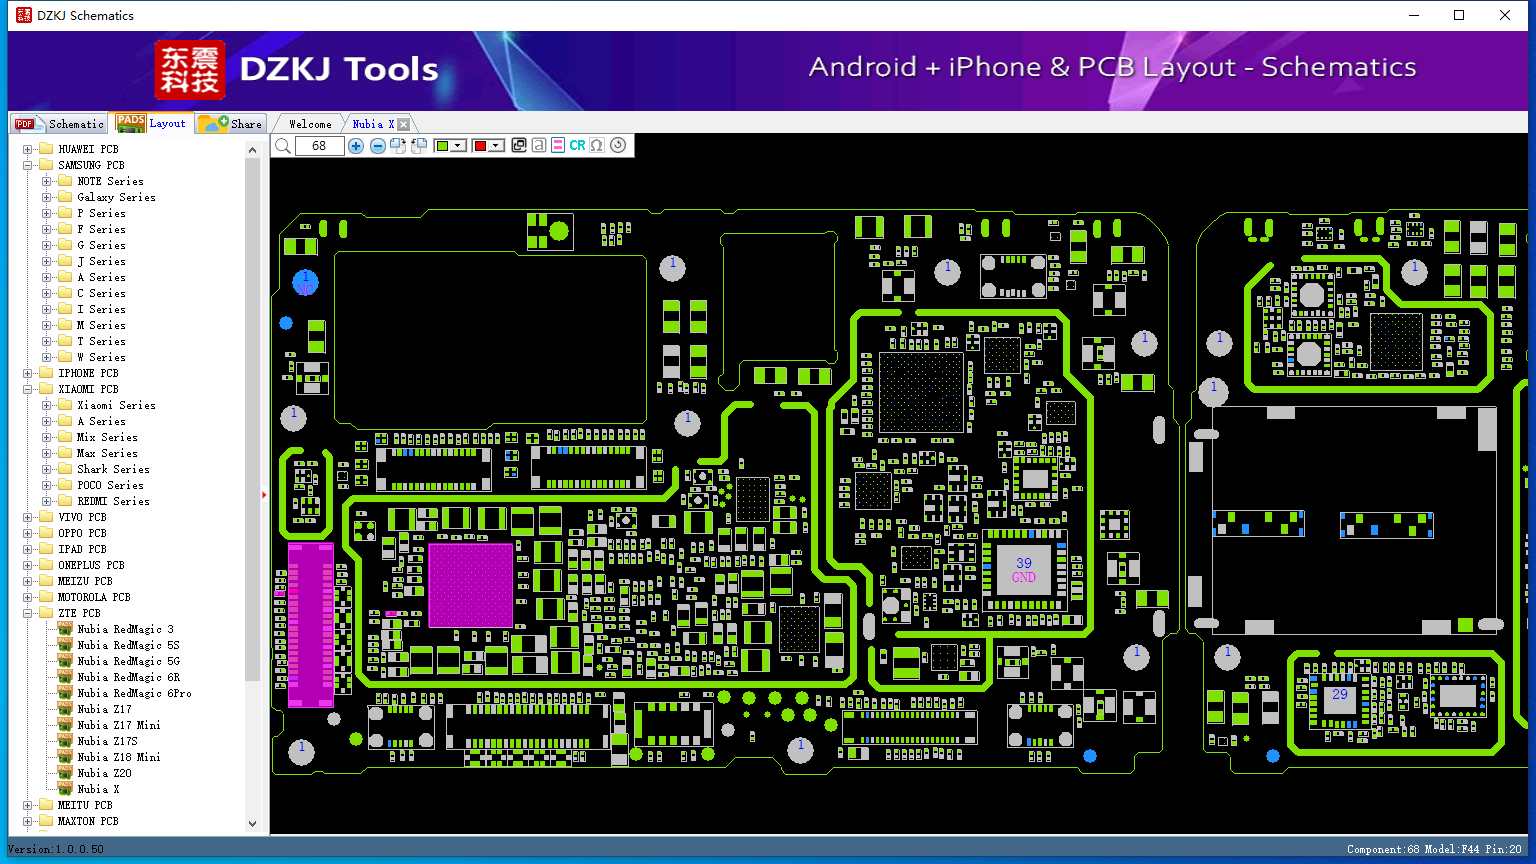Image resolution: width=1536 pixels, height=864 pixels.
Task: Click the overlapping squares layer icon
Action: (519, 146)
